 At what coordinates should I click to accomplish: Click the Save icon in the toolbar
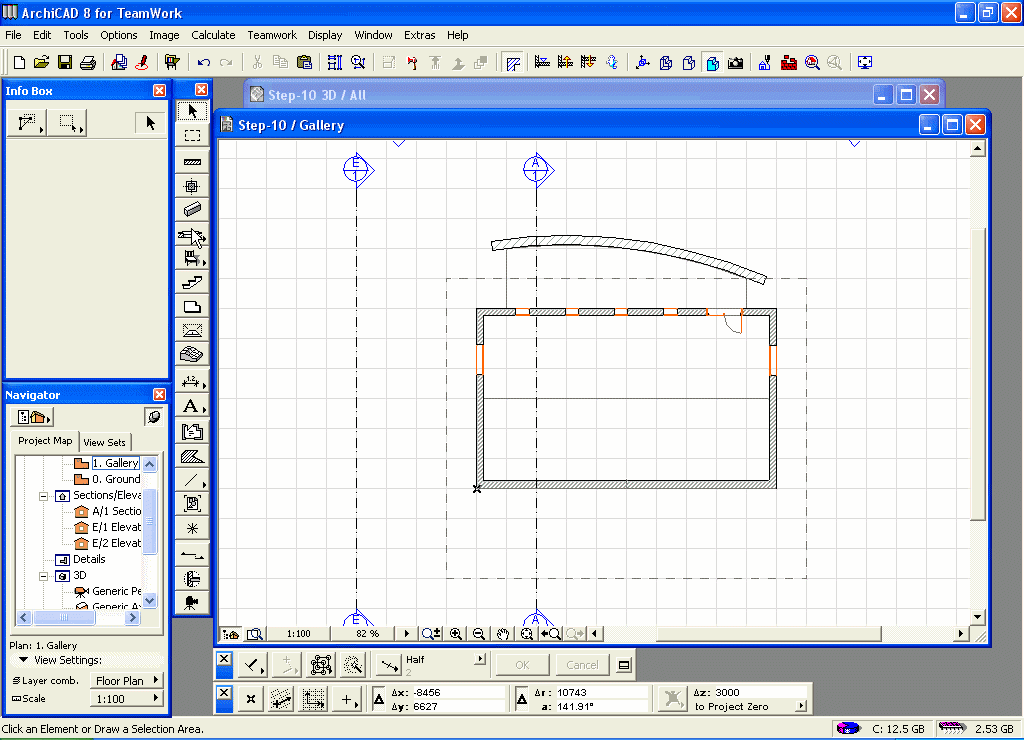pyautogui.click(x=64, y=62)
